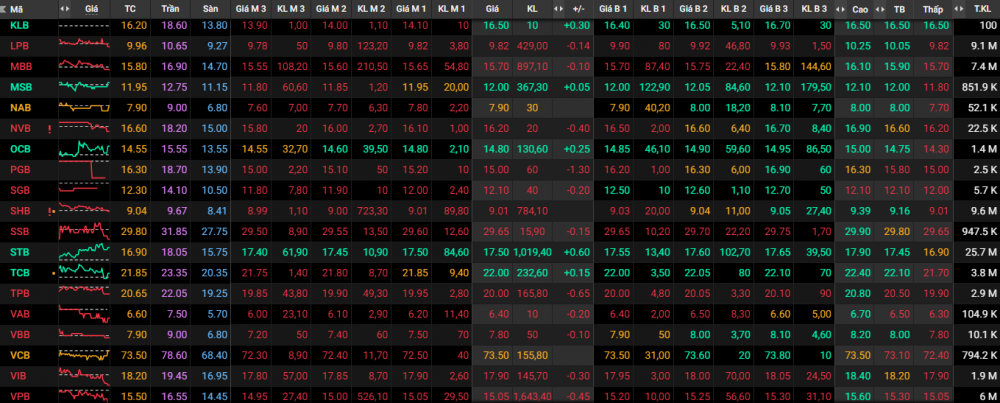Select the VIB stock code

pyautogui.click(x=19, y=376)
